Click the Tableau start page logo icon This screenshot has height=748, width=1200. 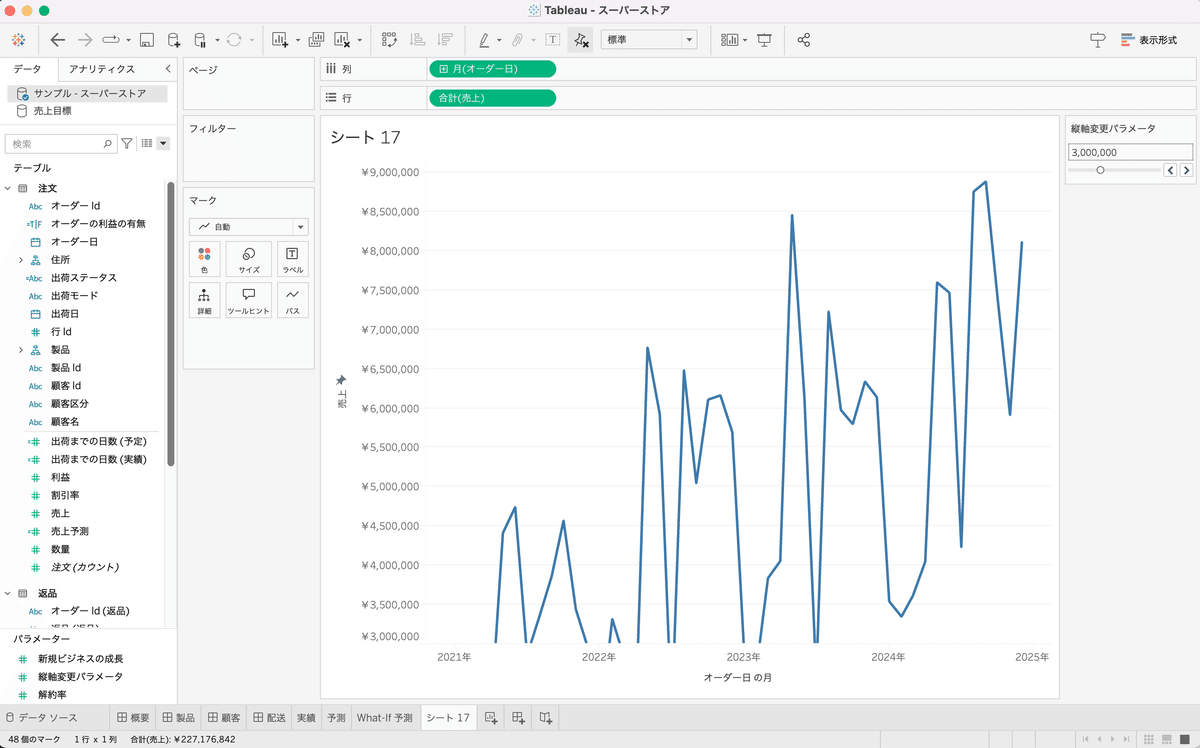[18, 40]
